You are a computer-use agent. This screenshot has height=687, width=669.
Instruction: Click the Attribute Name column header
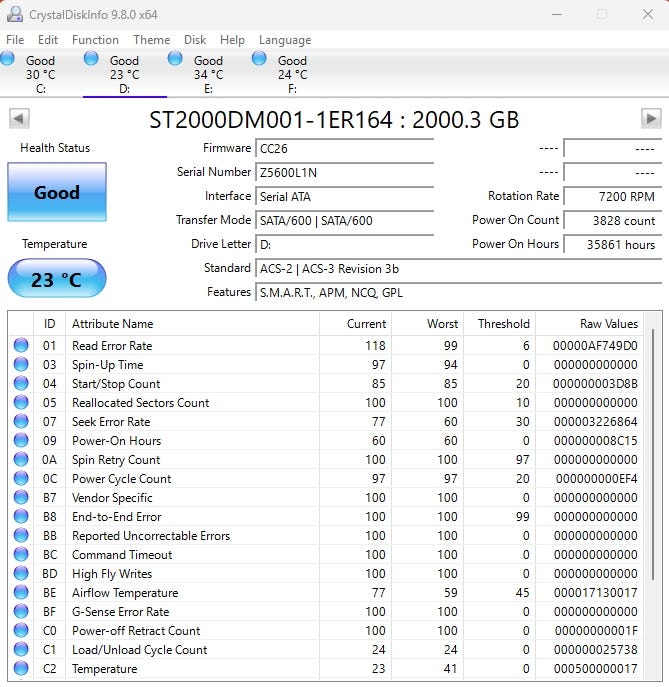point(192,324)
